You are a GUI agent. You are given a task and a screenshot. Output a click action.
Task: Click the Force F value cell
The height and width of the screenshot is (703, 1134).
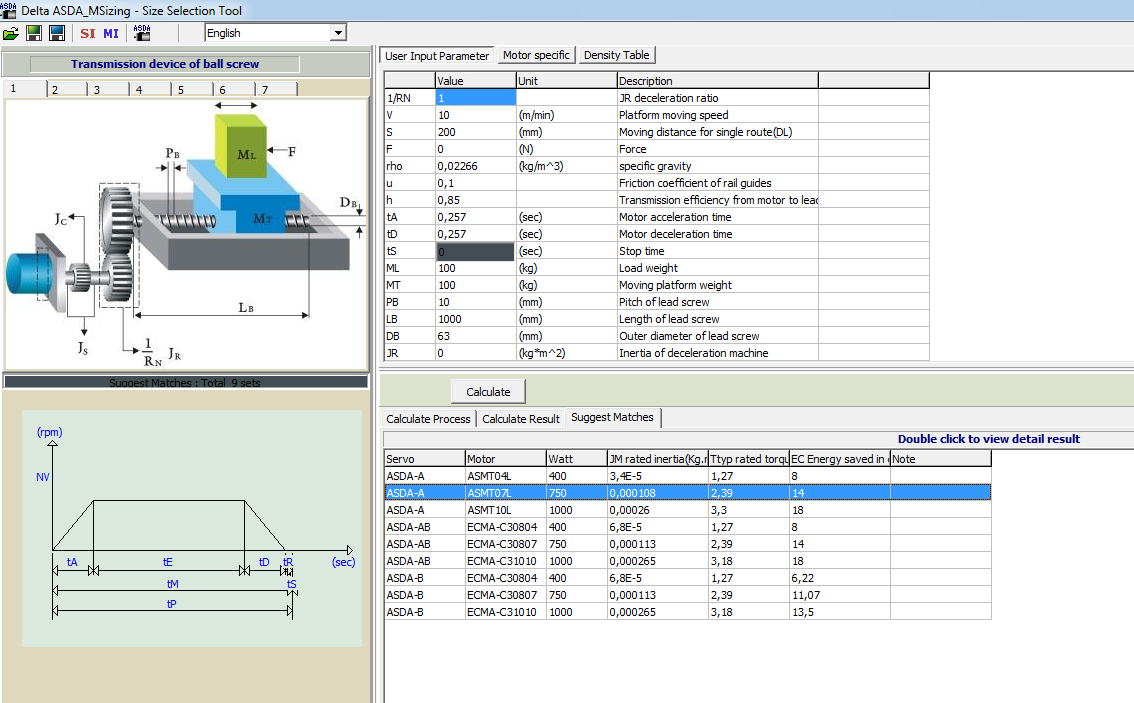click(476, 149)
